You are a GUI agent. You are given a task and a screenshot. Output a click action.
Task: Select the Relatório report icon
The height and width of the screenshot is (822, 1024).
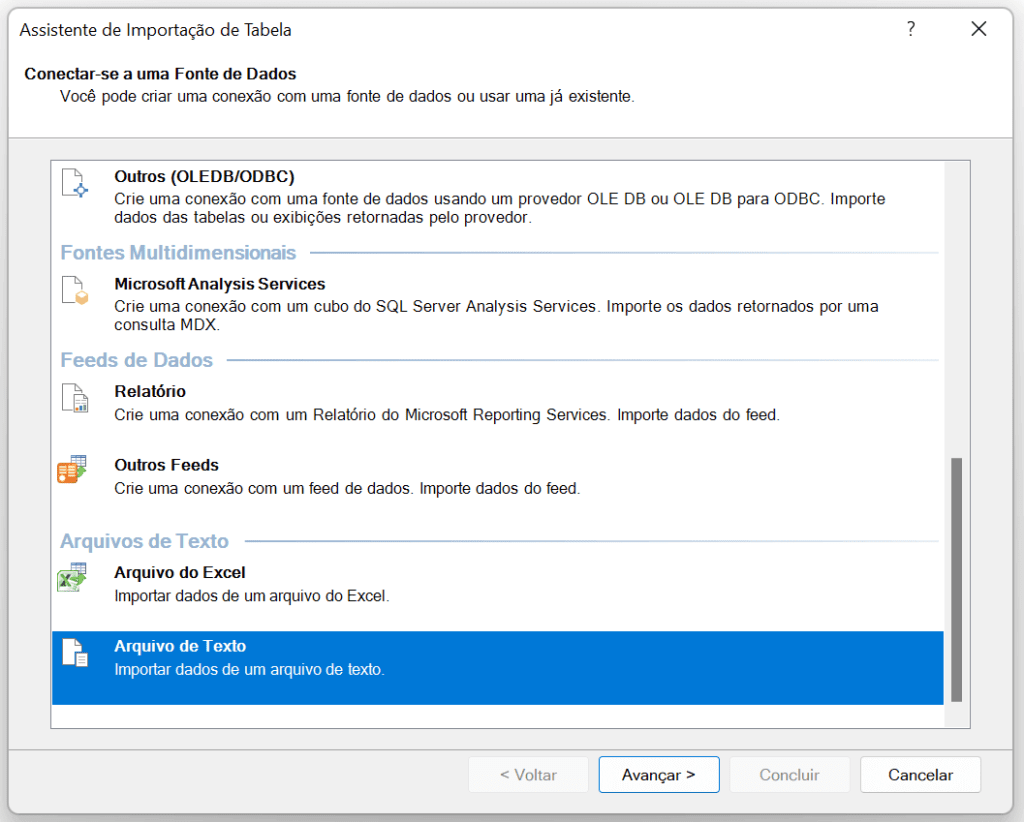[x=74, y=398]
